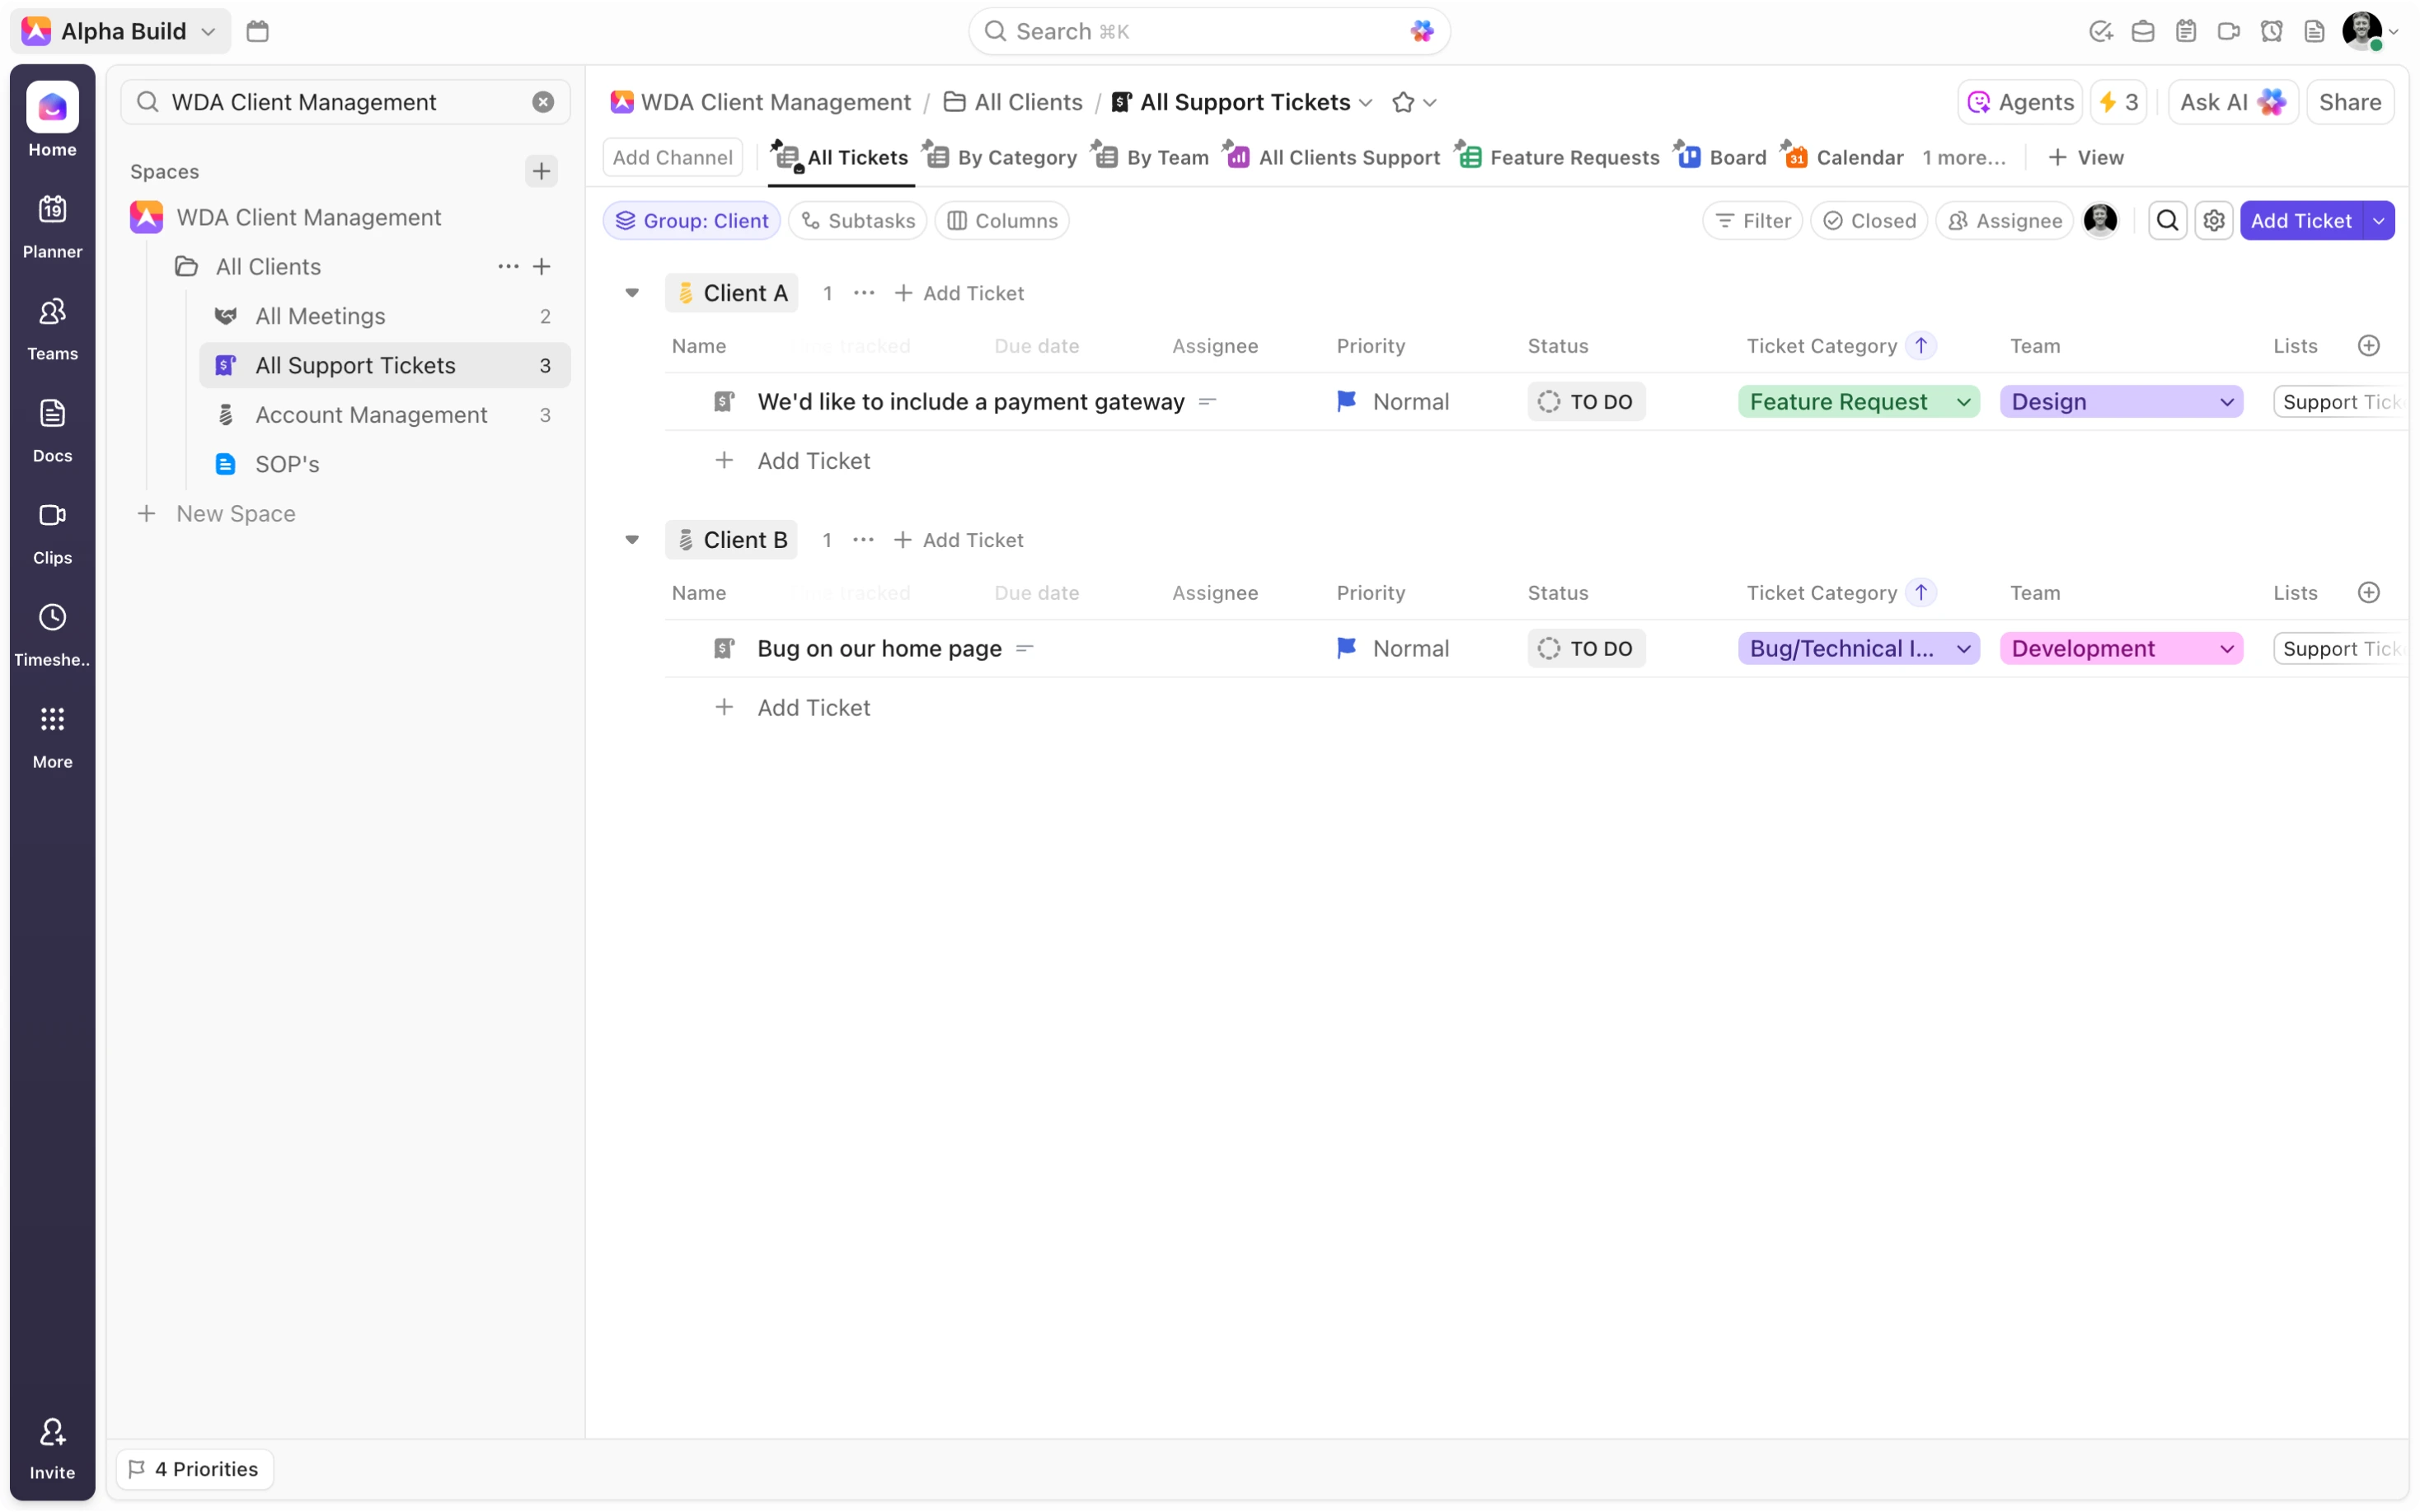Open the Design team dropdown on the payment gateway ticket
Viewport: 2420px width, 1512px height.
pyautogui.click(x=2227, y=401)
